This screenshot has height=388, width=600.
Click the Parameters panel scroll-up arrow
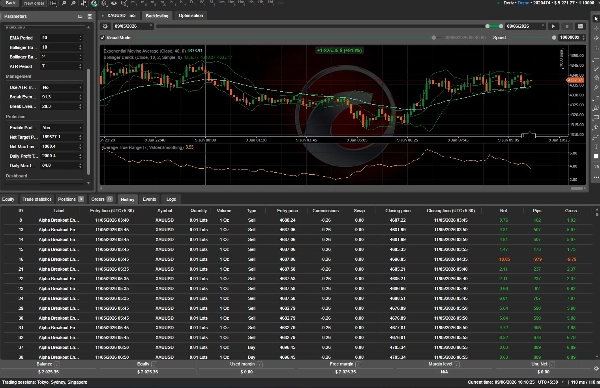coord(89,27)
